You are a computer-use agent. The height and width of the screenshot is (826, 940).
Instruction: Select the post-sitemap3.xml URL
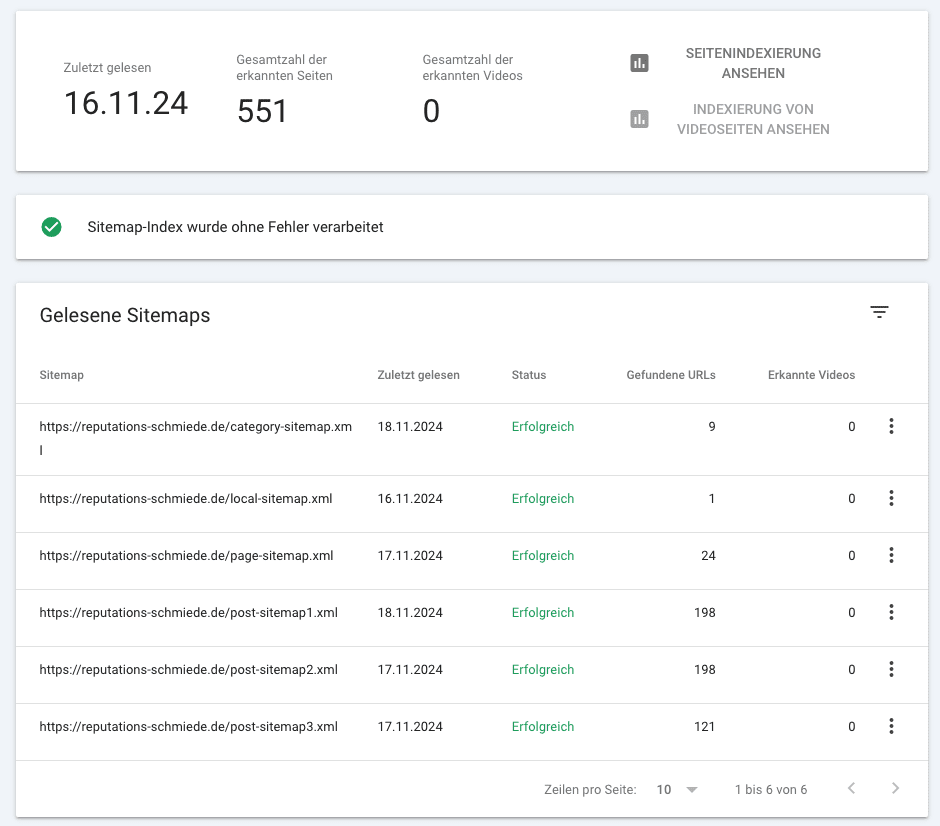tap(189, 726)
